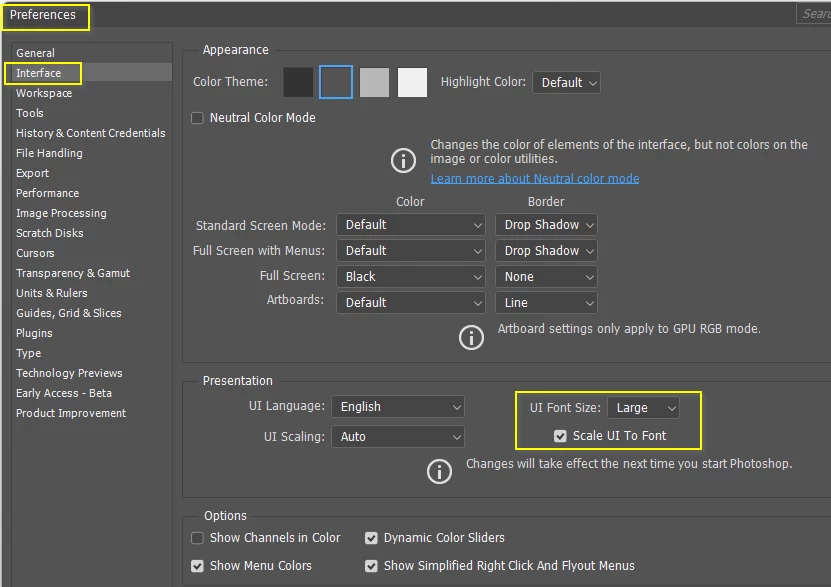Enable Show Channels in Color

coord(197,538)
